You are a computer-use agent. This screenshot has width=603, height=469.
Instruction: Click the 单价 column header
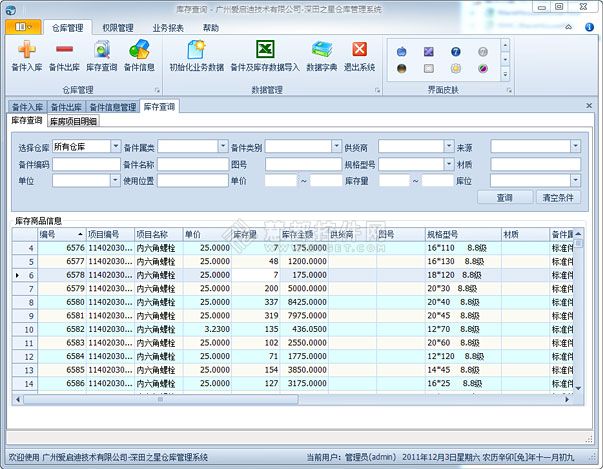[207, 234]
